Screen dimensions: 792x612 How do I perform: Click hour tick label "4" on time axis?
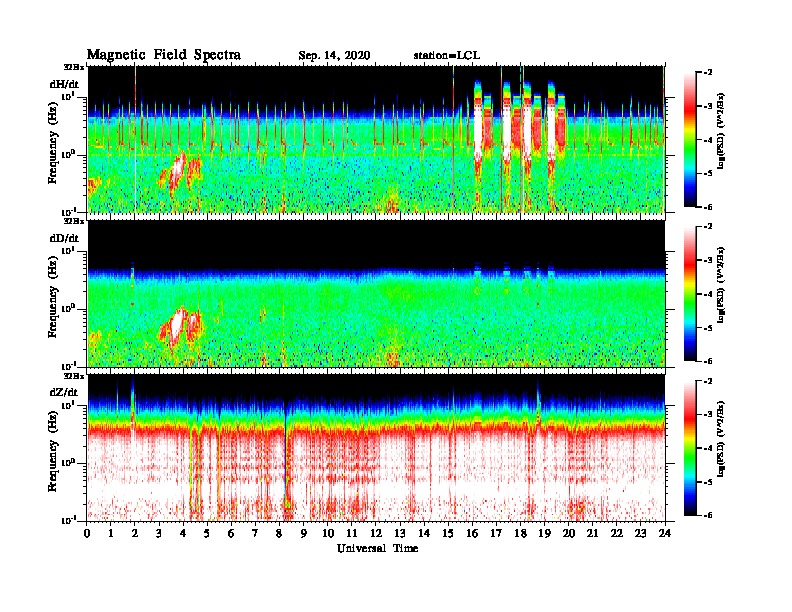pos(183,534)
